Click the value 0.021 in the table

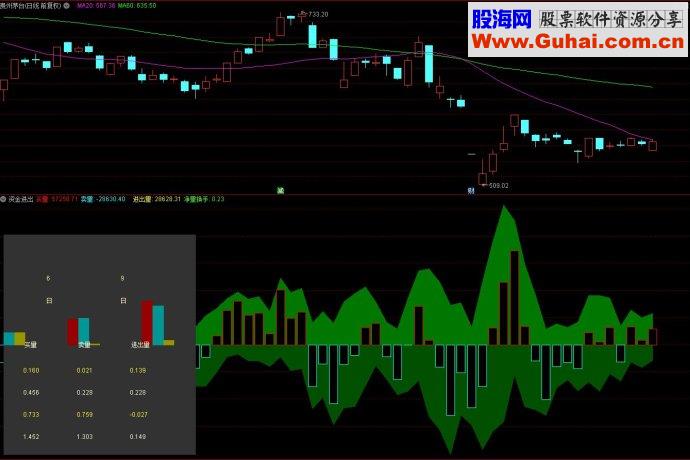(x=84, y=371)
